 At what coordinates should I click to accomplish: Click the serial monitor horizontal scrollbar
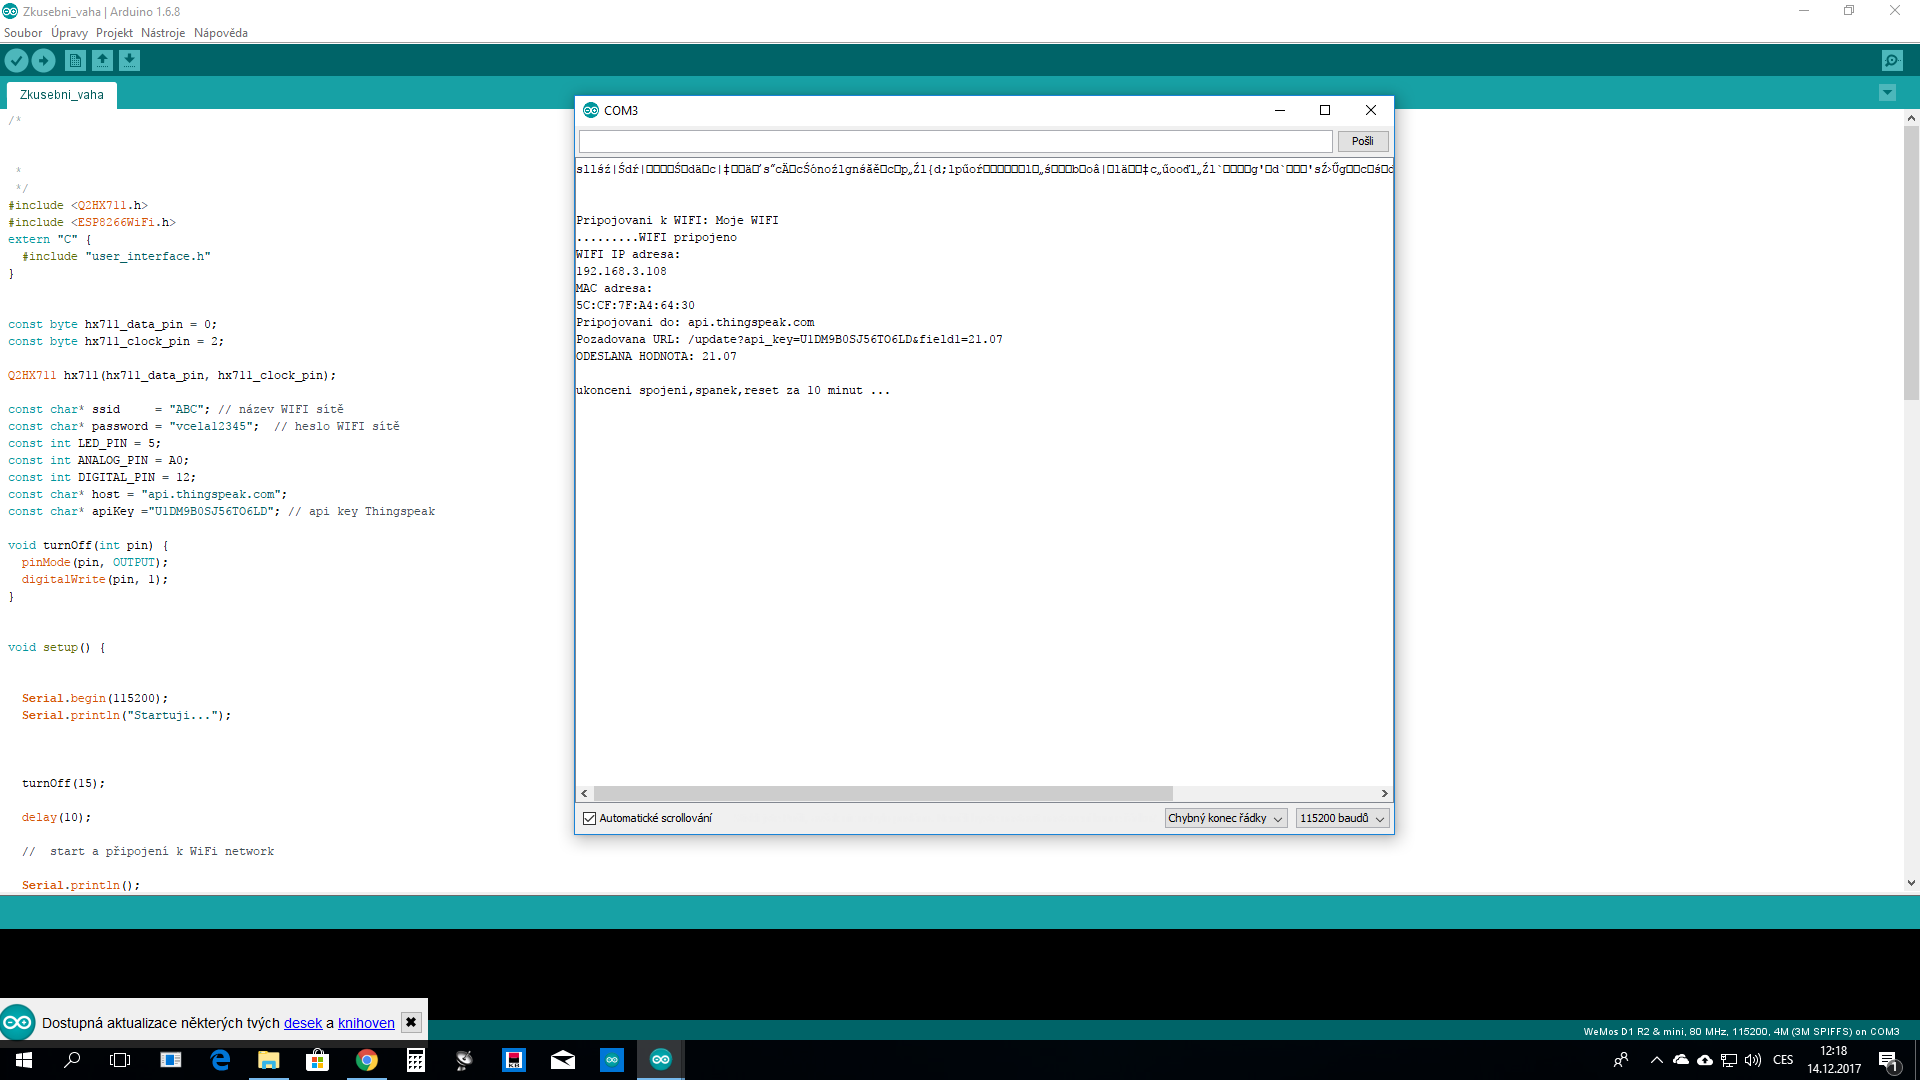click(882, 793)
